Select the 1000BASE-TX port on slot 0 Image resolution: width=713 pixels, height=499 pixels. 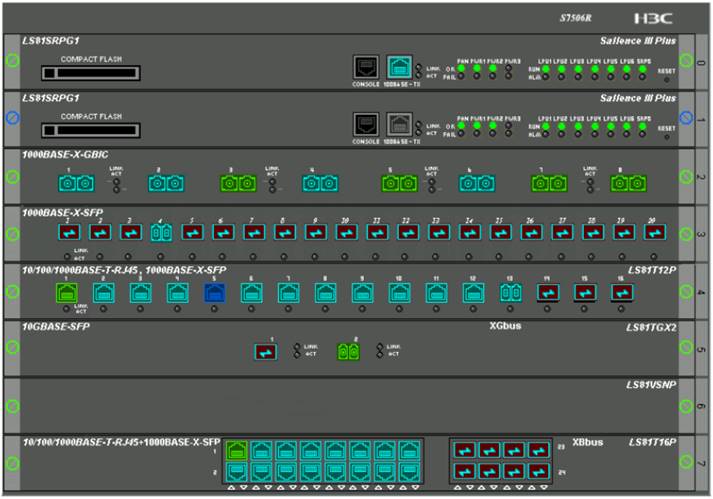pos(398,67)
